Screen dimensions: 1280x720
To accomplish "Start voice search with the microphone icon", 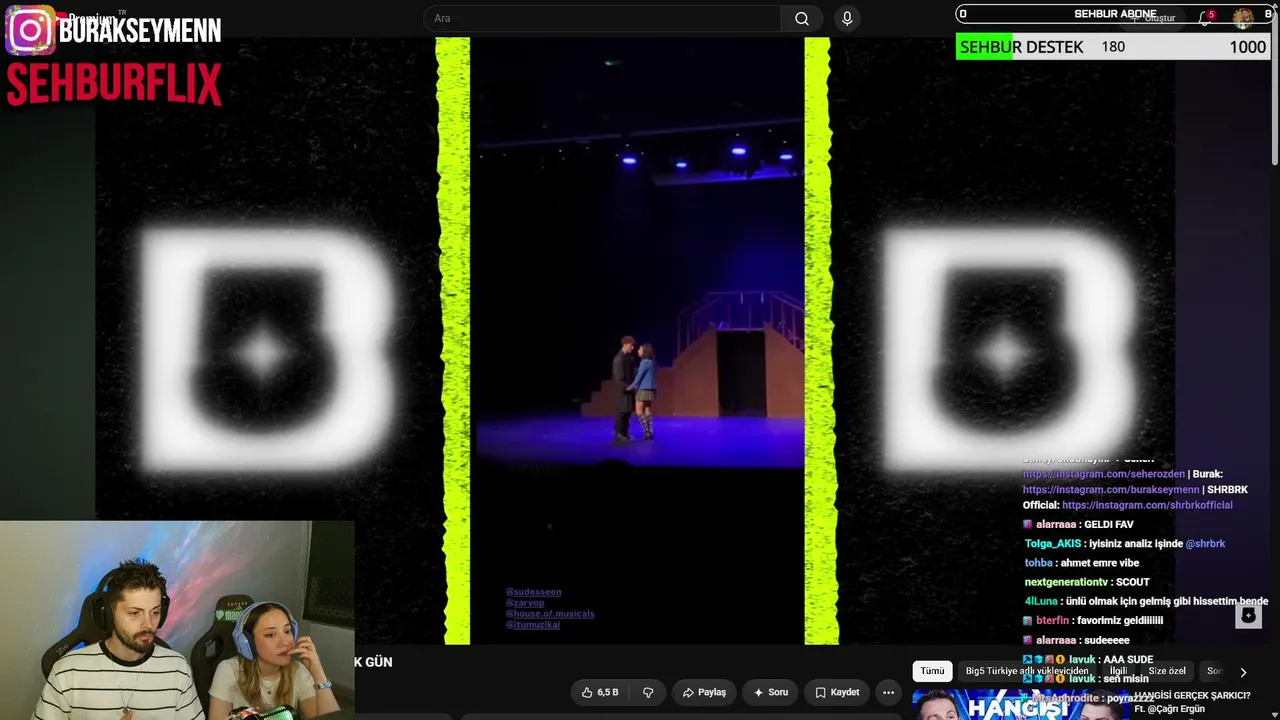I will [x=847, y=18].
